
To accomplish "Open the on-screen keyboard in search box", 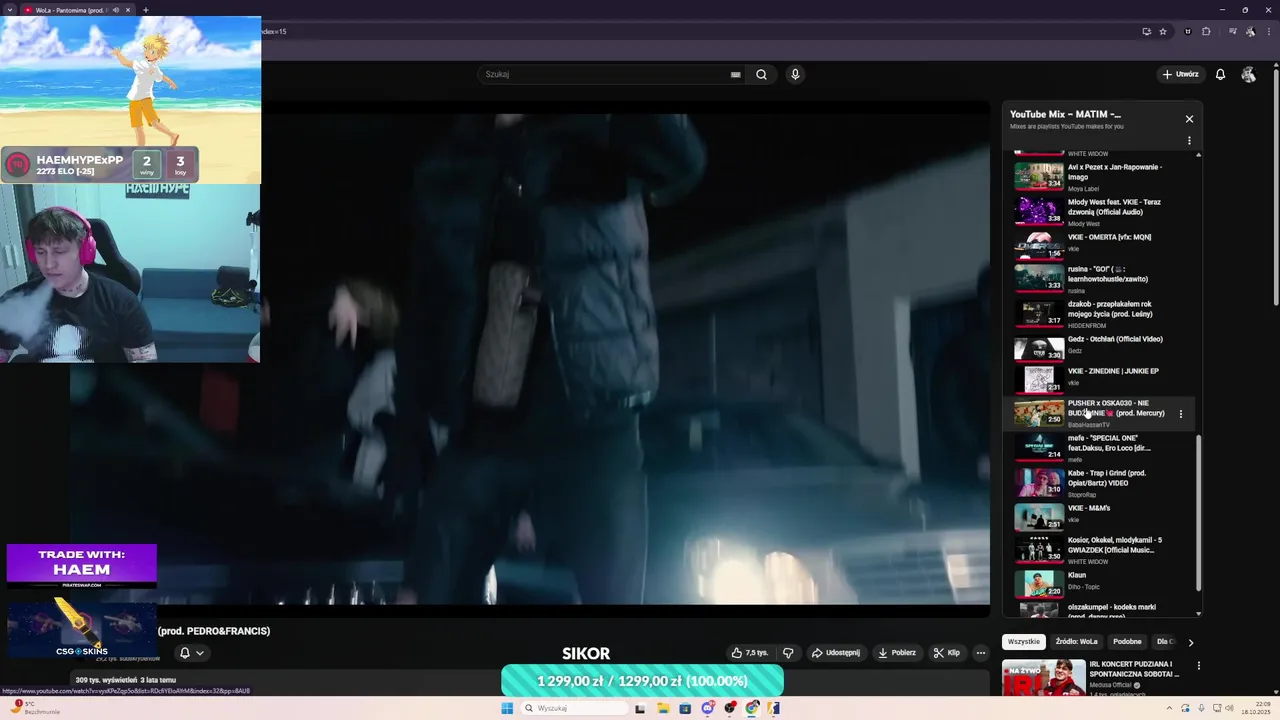I will 735,74.
